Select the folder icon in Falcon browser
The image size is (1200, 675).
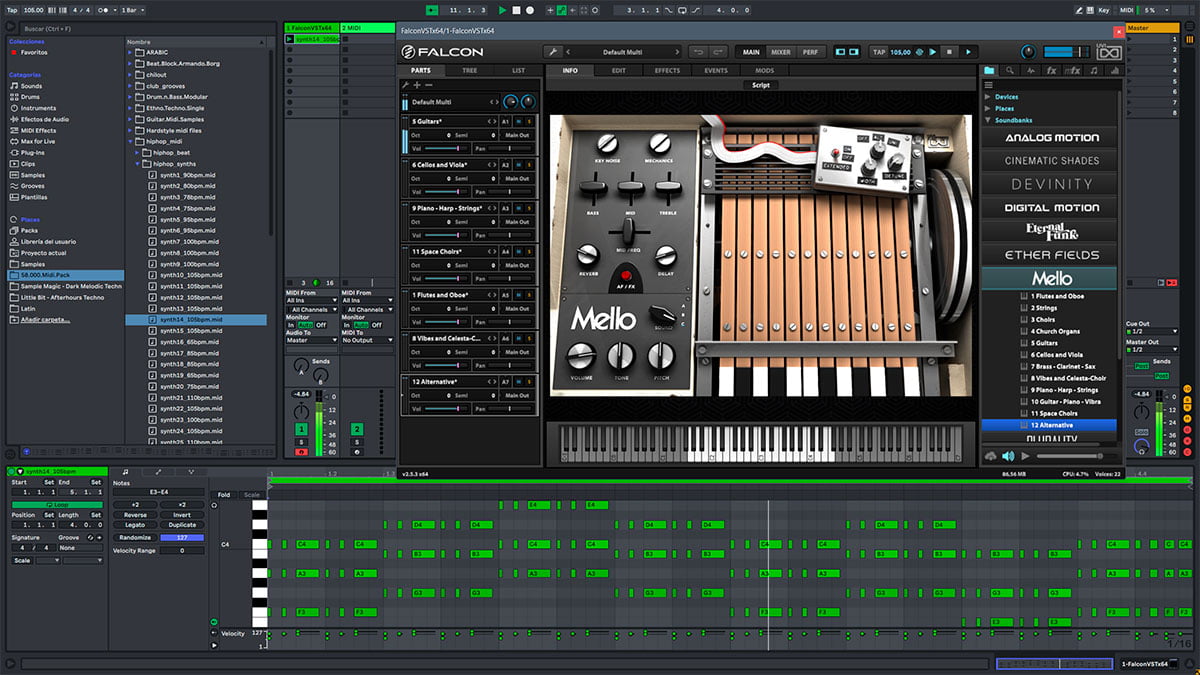point(989,71)
